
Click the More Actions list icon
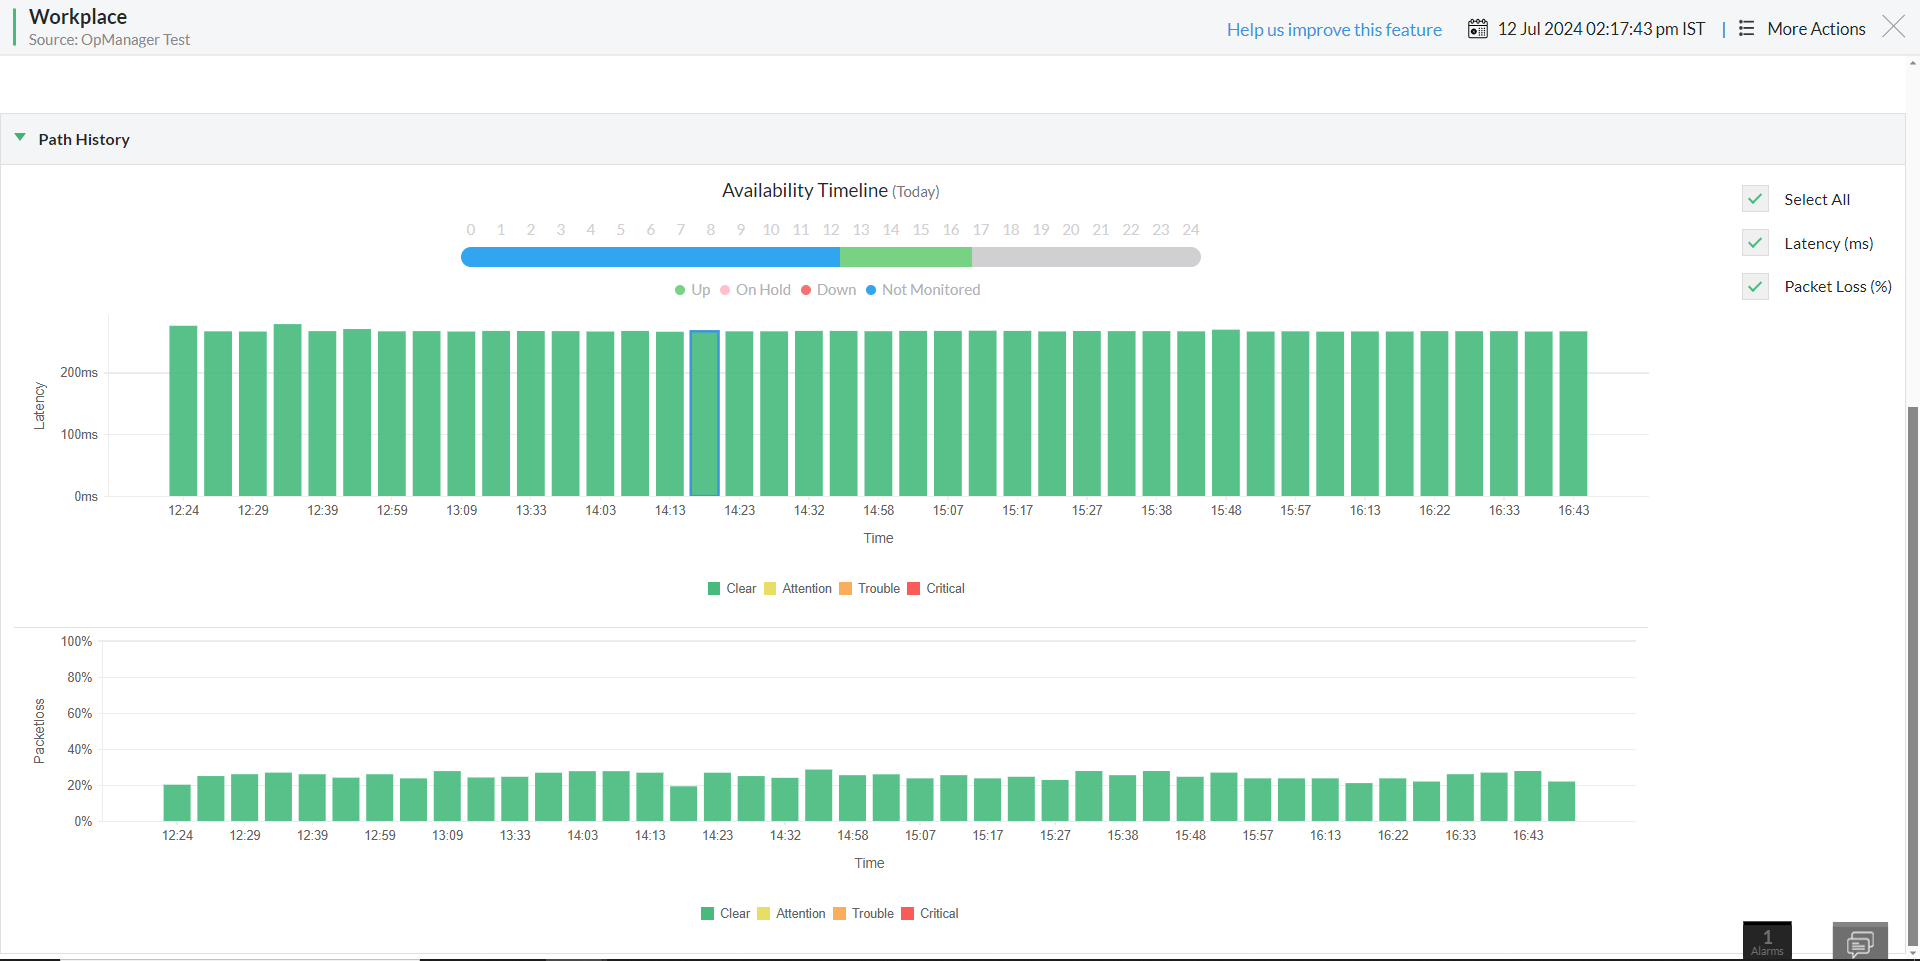click(x=1746, y=28)
